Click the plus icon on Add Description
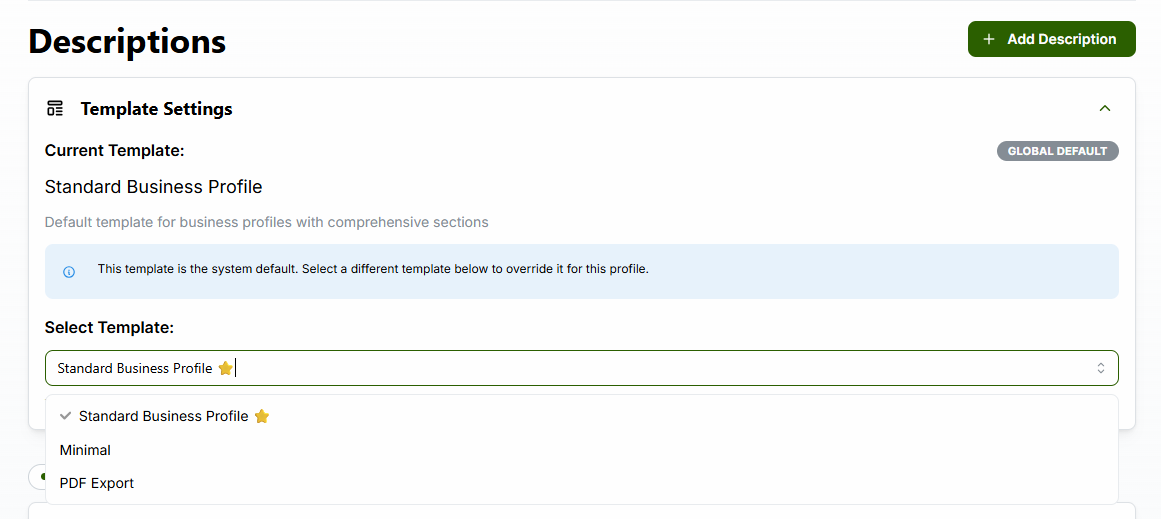Screen dimensions: 1161x519 989,39
